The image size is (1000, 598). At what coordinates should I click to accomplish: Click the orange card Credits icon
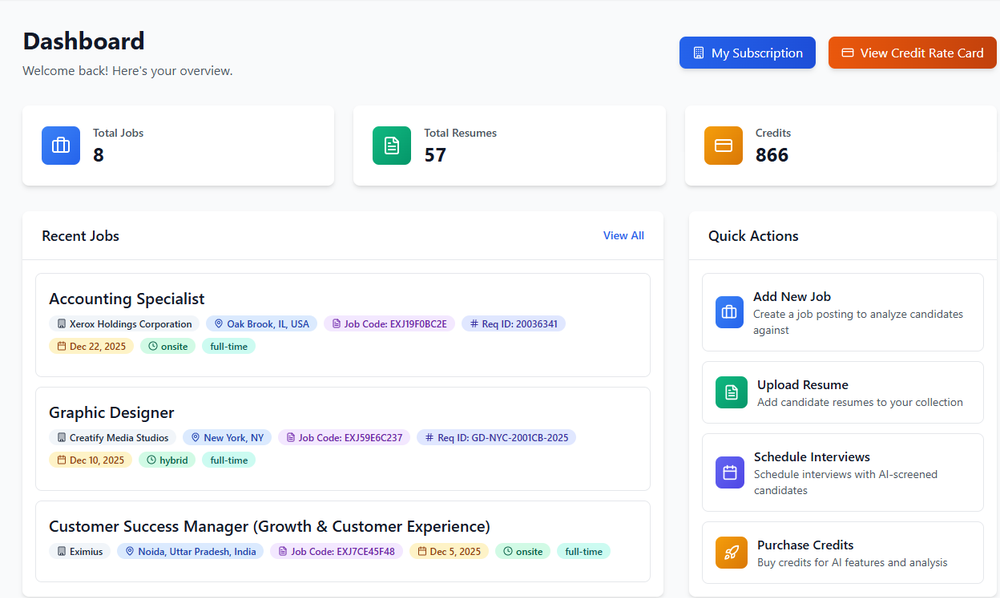(723, 145)
